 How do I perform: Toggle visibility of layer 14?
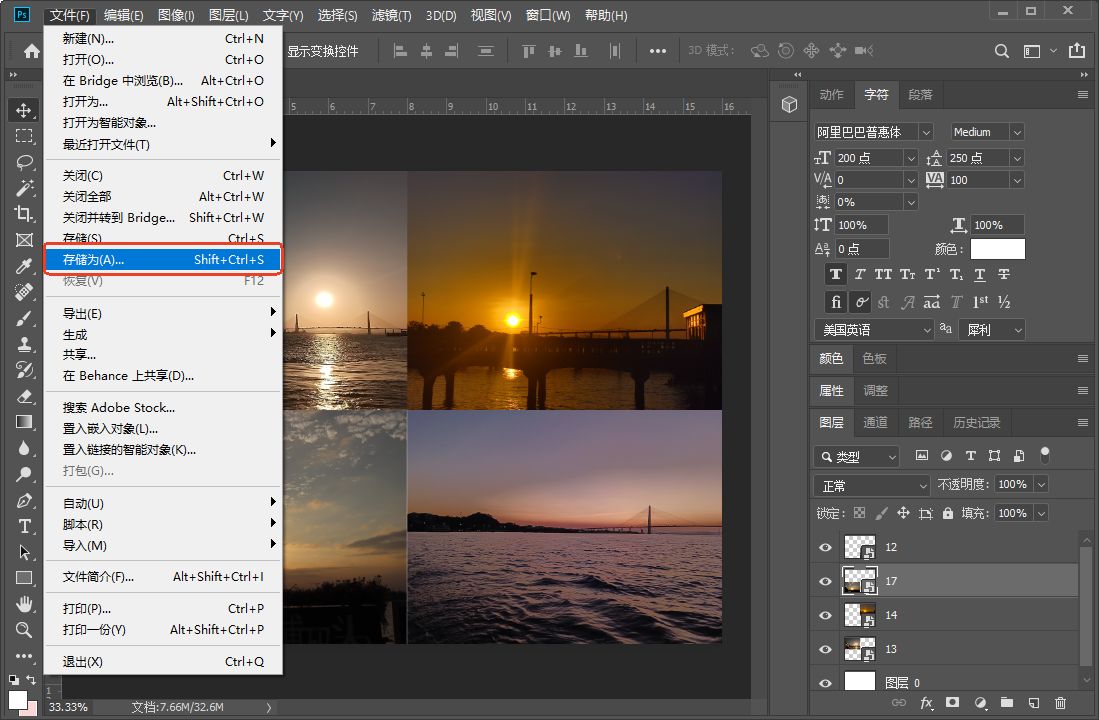click(x=826, y=616)
